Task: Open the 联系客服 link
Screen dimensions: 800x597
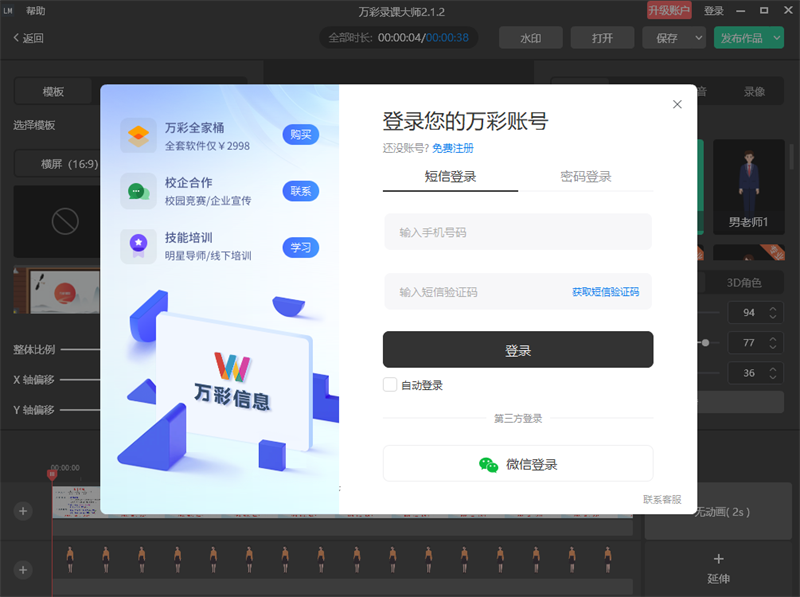Action: (662, 499)
